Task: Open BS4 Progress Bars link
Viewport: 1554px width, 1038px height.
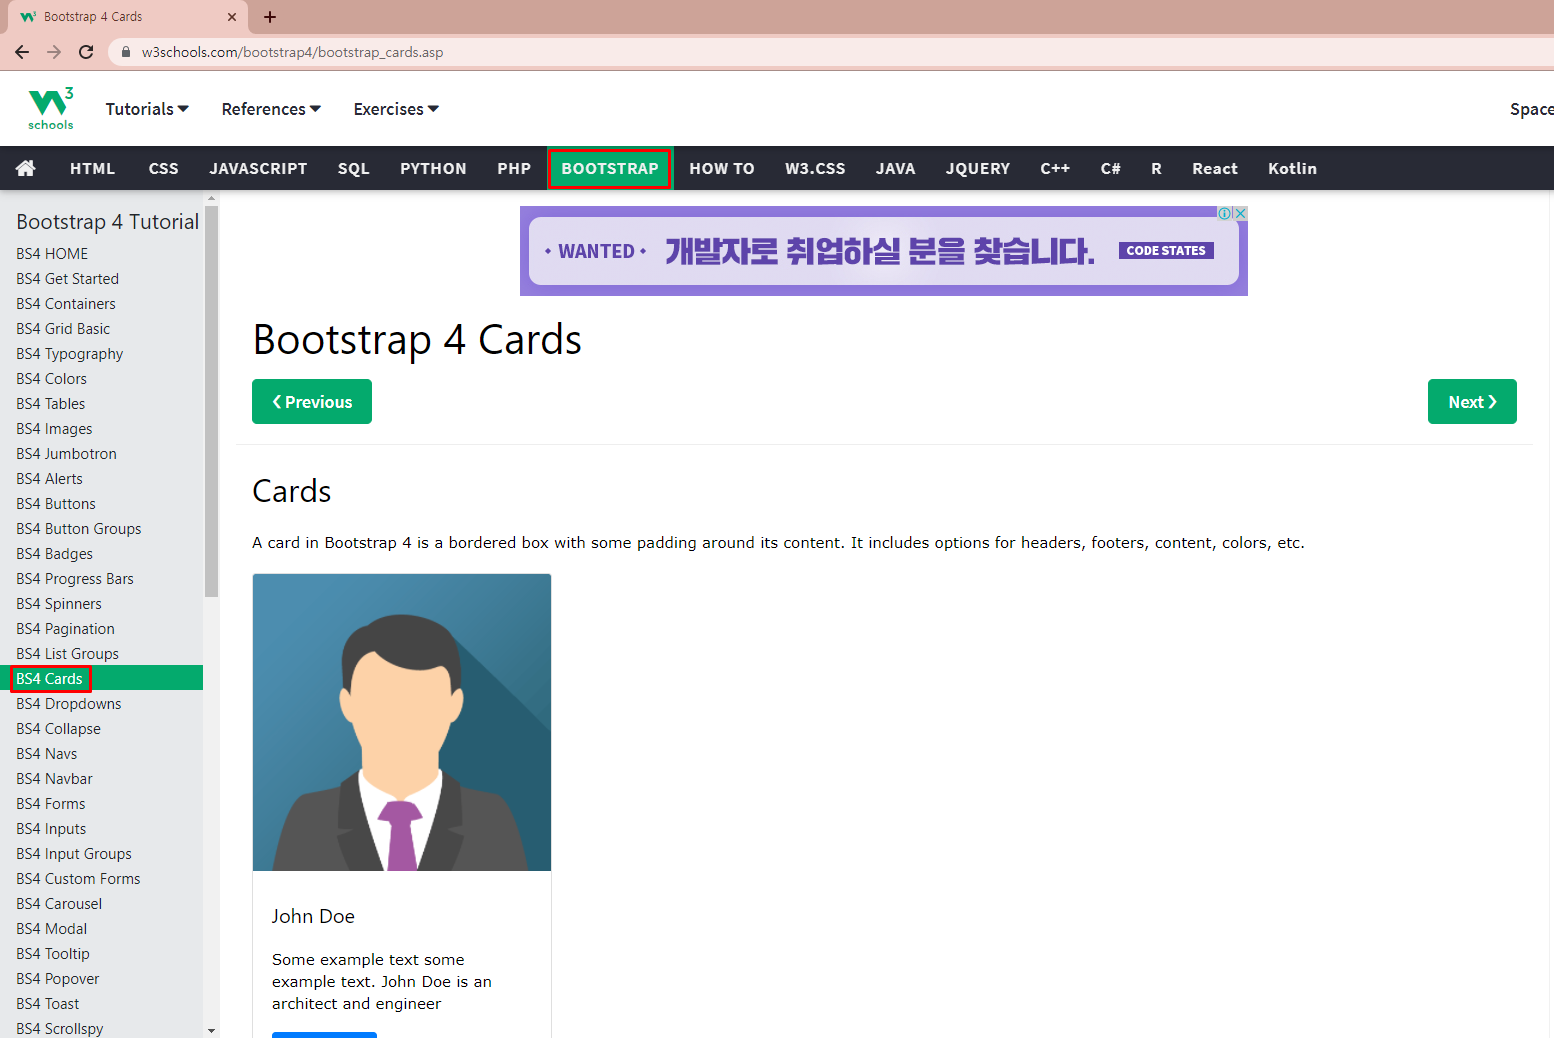Action: pos(74,579)
